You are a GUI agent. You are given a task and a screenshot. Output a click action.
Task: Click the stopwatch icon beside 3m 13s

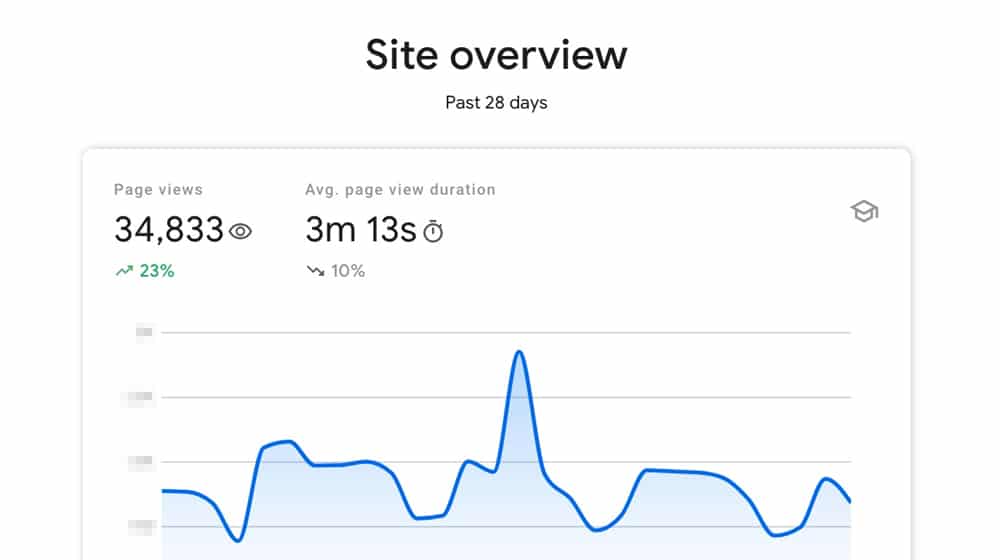(433, 231)
